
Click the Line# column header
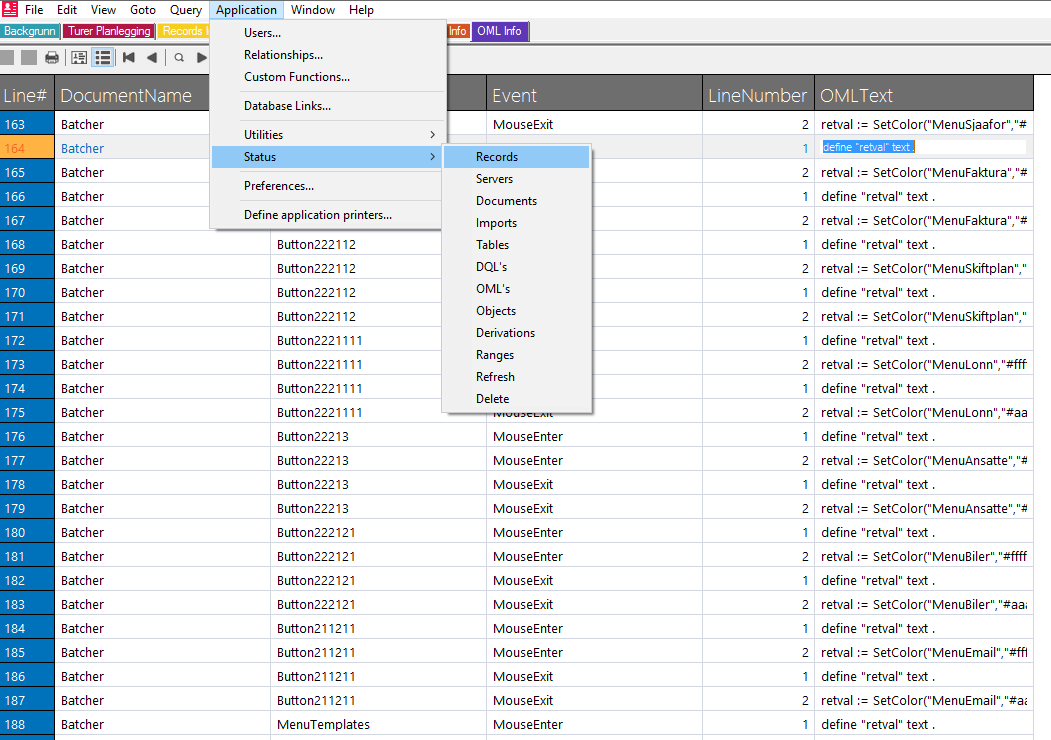27,95
